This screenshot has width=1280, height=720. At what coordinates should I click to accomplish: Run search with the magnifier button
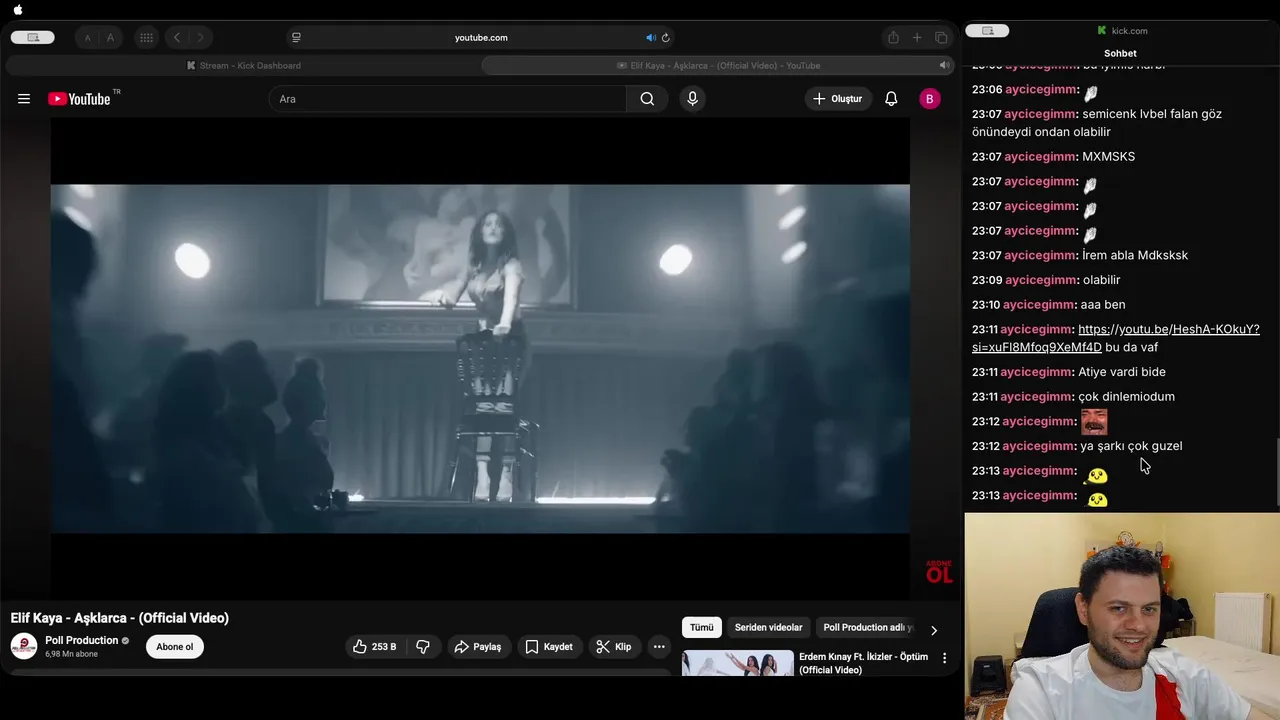click(647, 99)
